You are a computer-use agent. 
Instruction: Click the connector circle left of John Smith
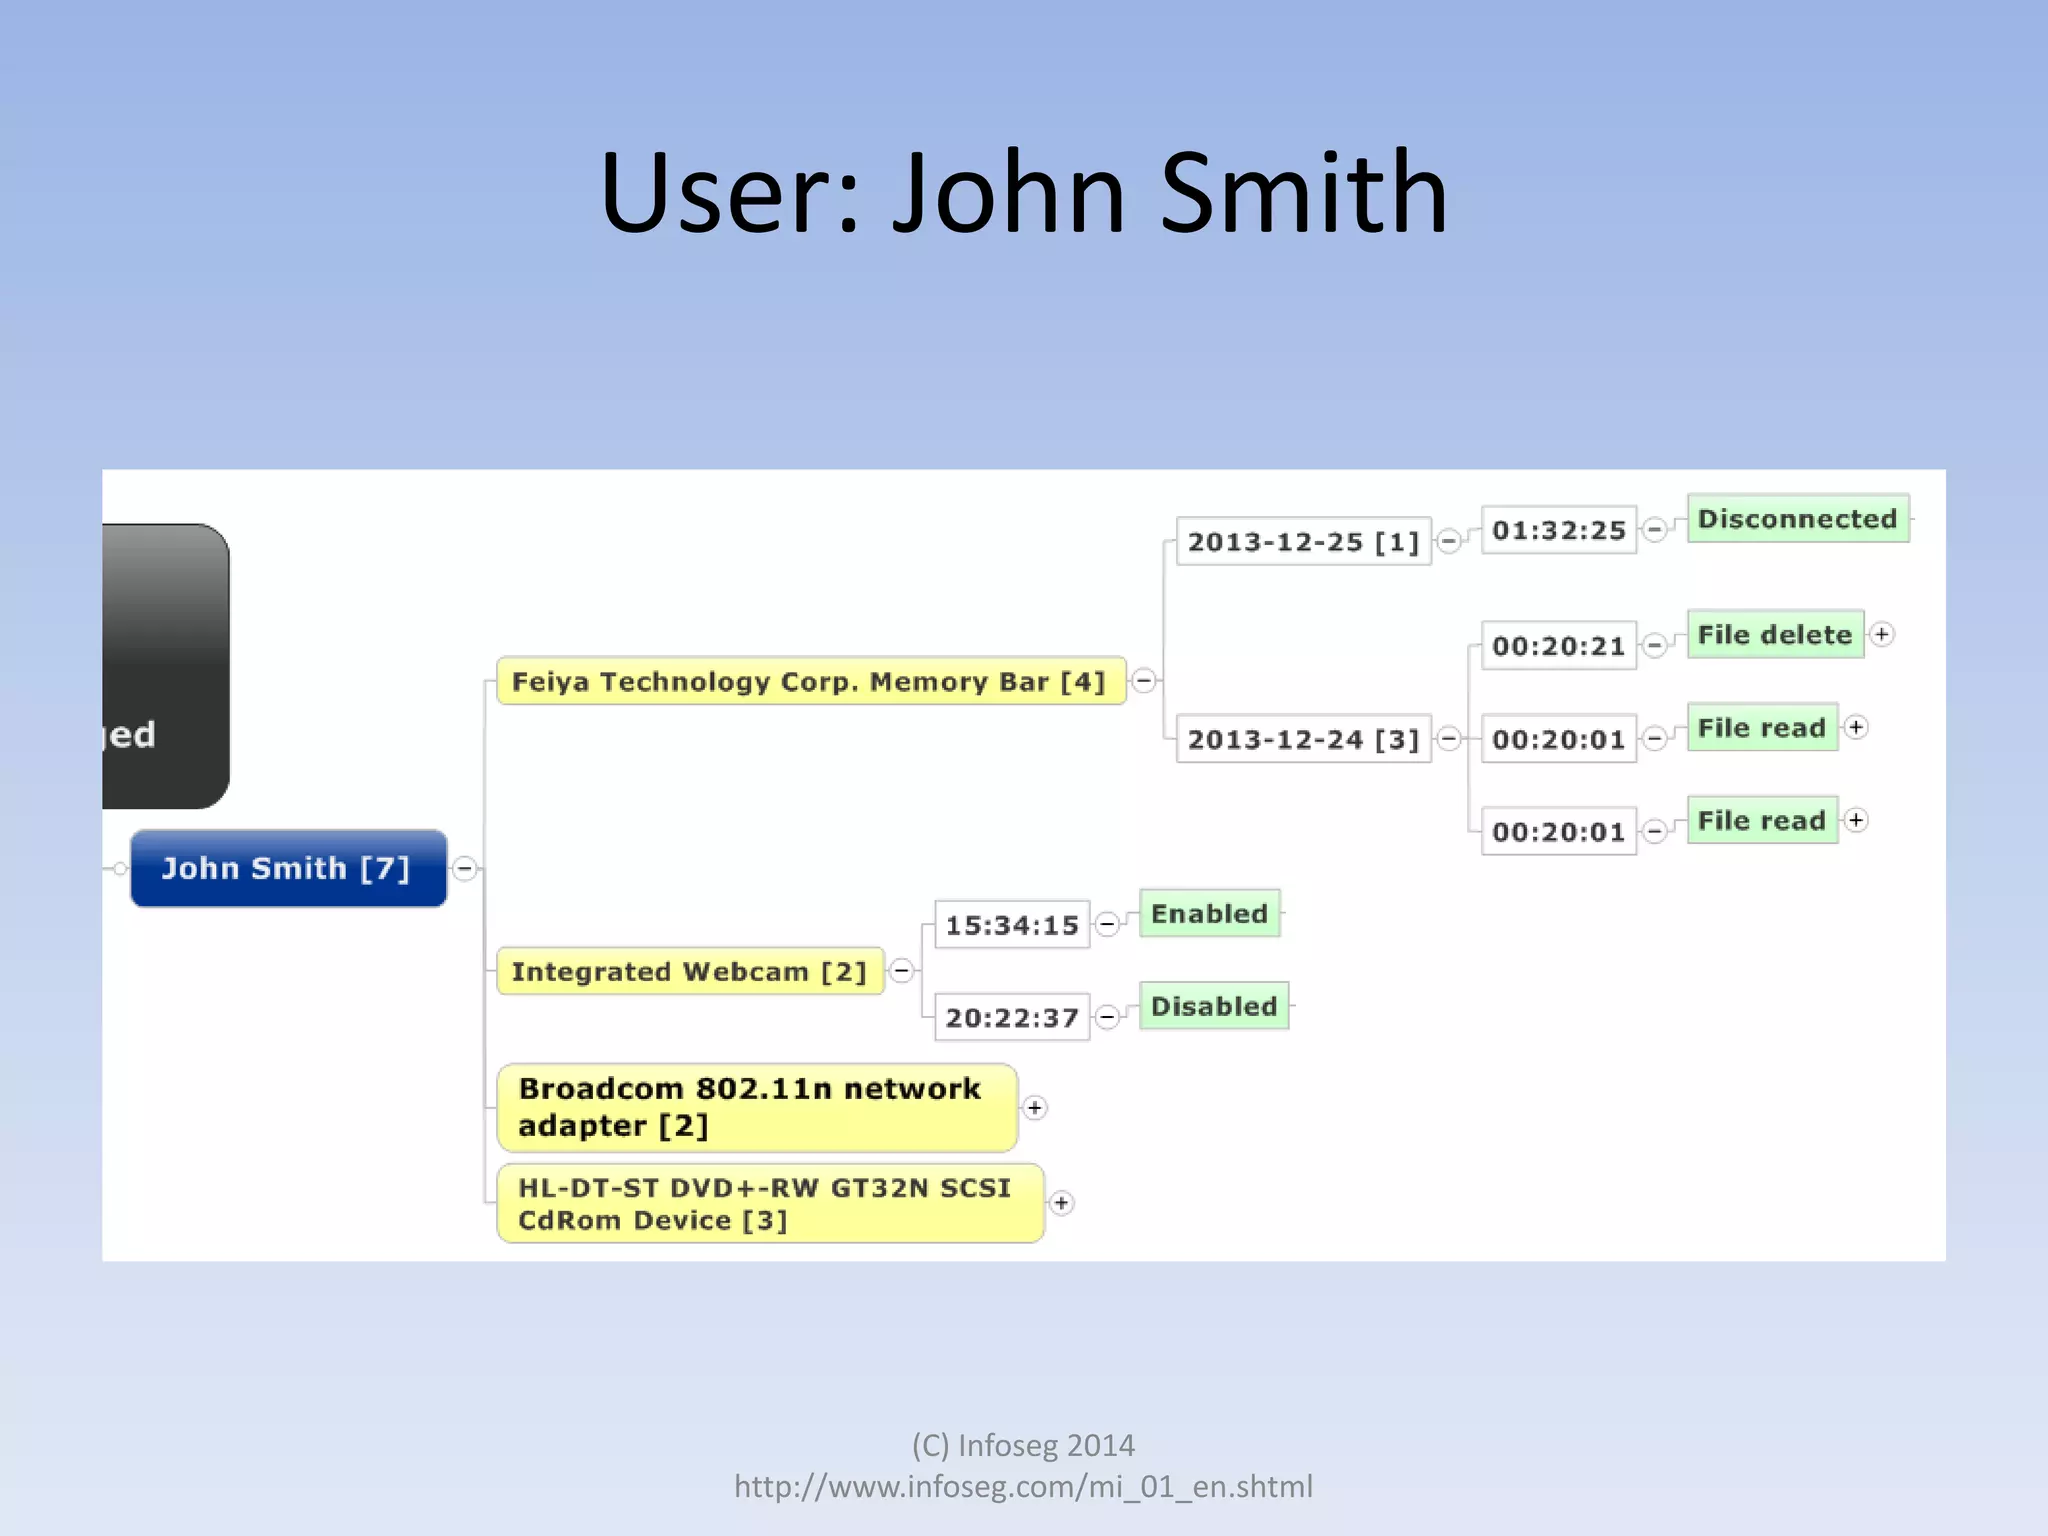pos(120,868)
